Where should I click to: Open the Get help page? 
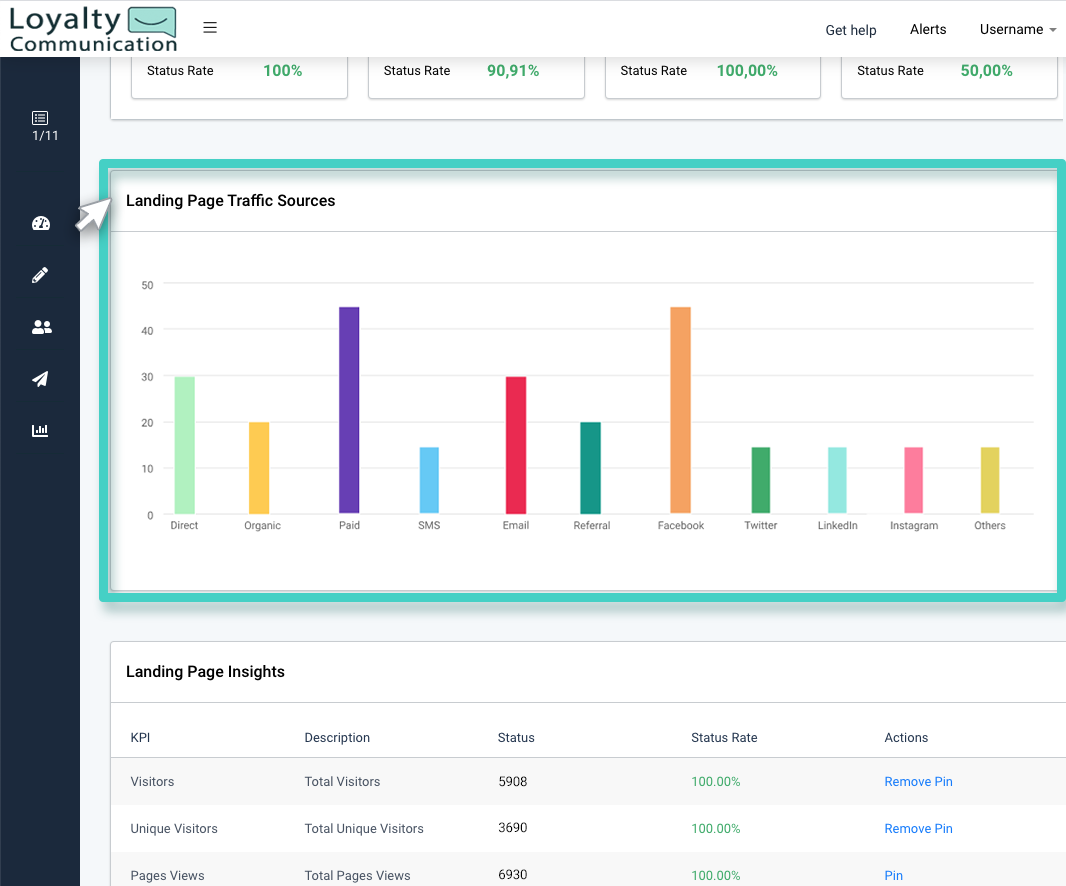851,30
